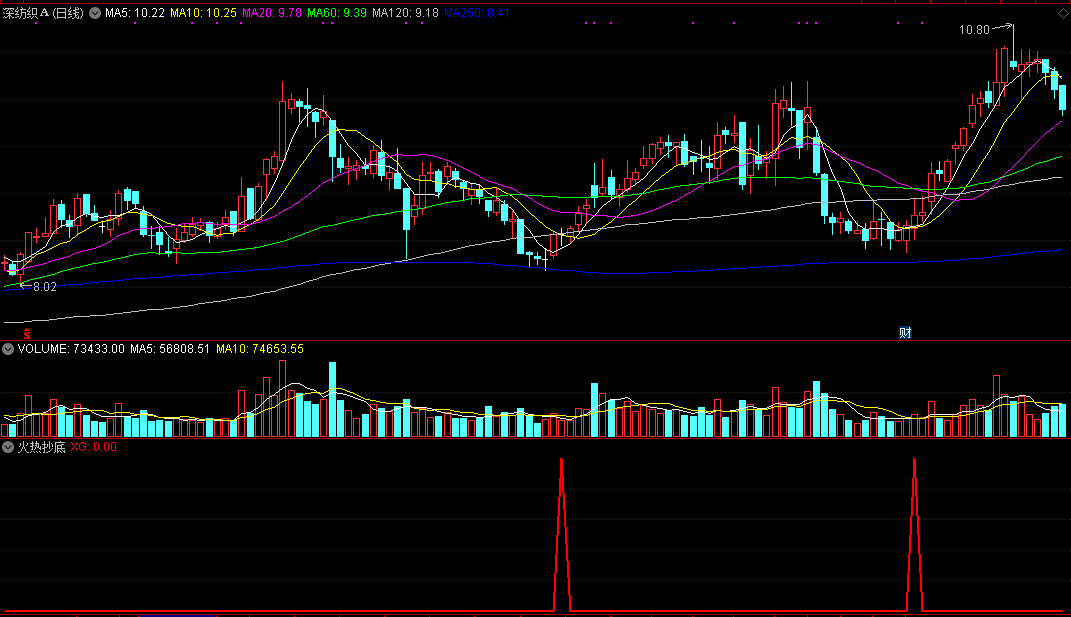Click the volume MA10: 74653.55 label
The image size is (1071, 617).
tap(260, 349)
